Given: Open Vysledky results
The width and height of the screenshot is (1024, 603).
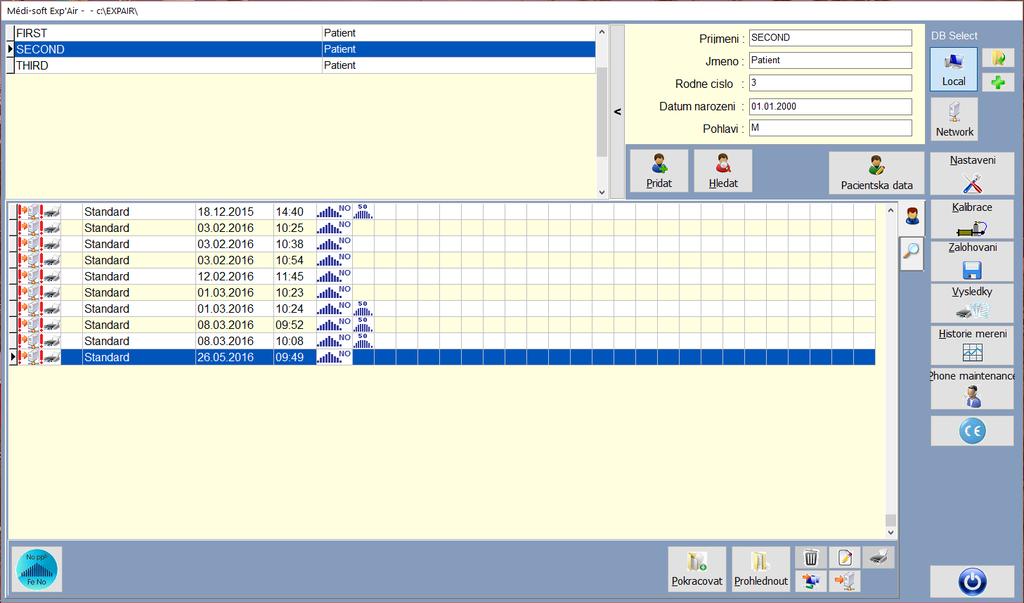Looking at the screenshot, I should 972,302.
